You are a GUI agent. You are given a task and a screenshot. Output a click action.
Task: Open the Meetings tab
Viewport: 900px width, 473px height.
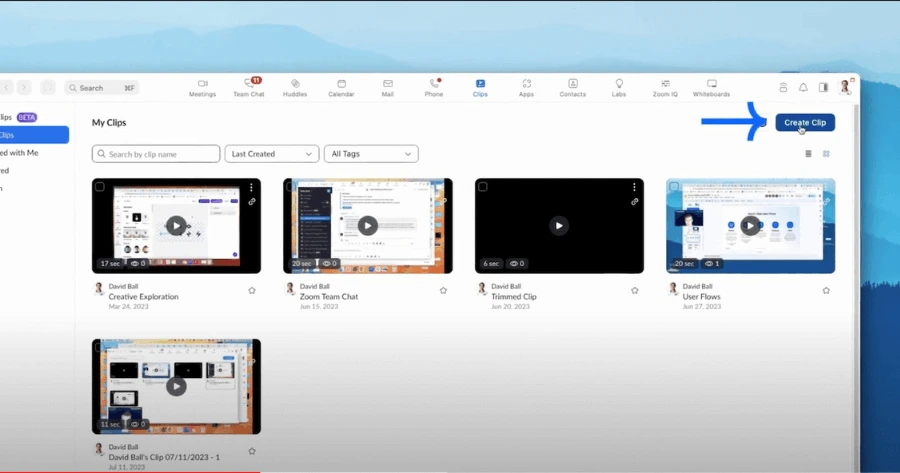202,88
